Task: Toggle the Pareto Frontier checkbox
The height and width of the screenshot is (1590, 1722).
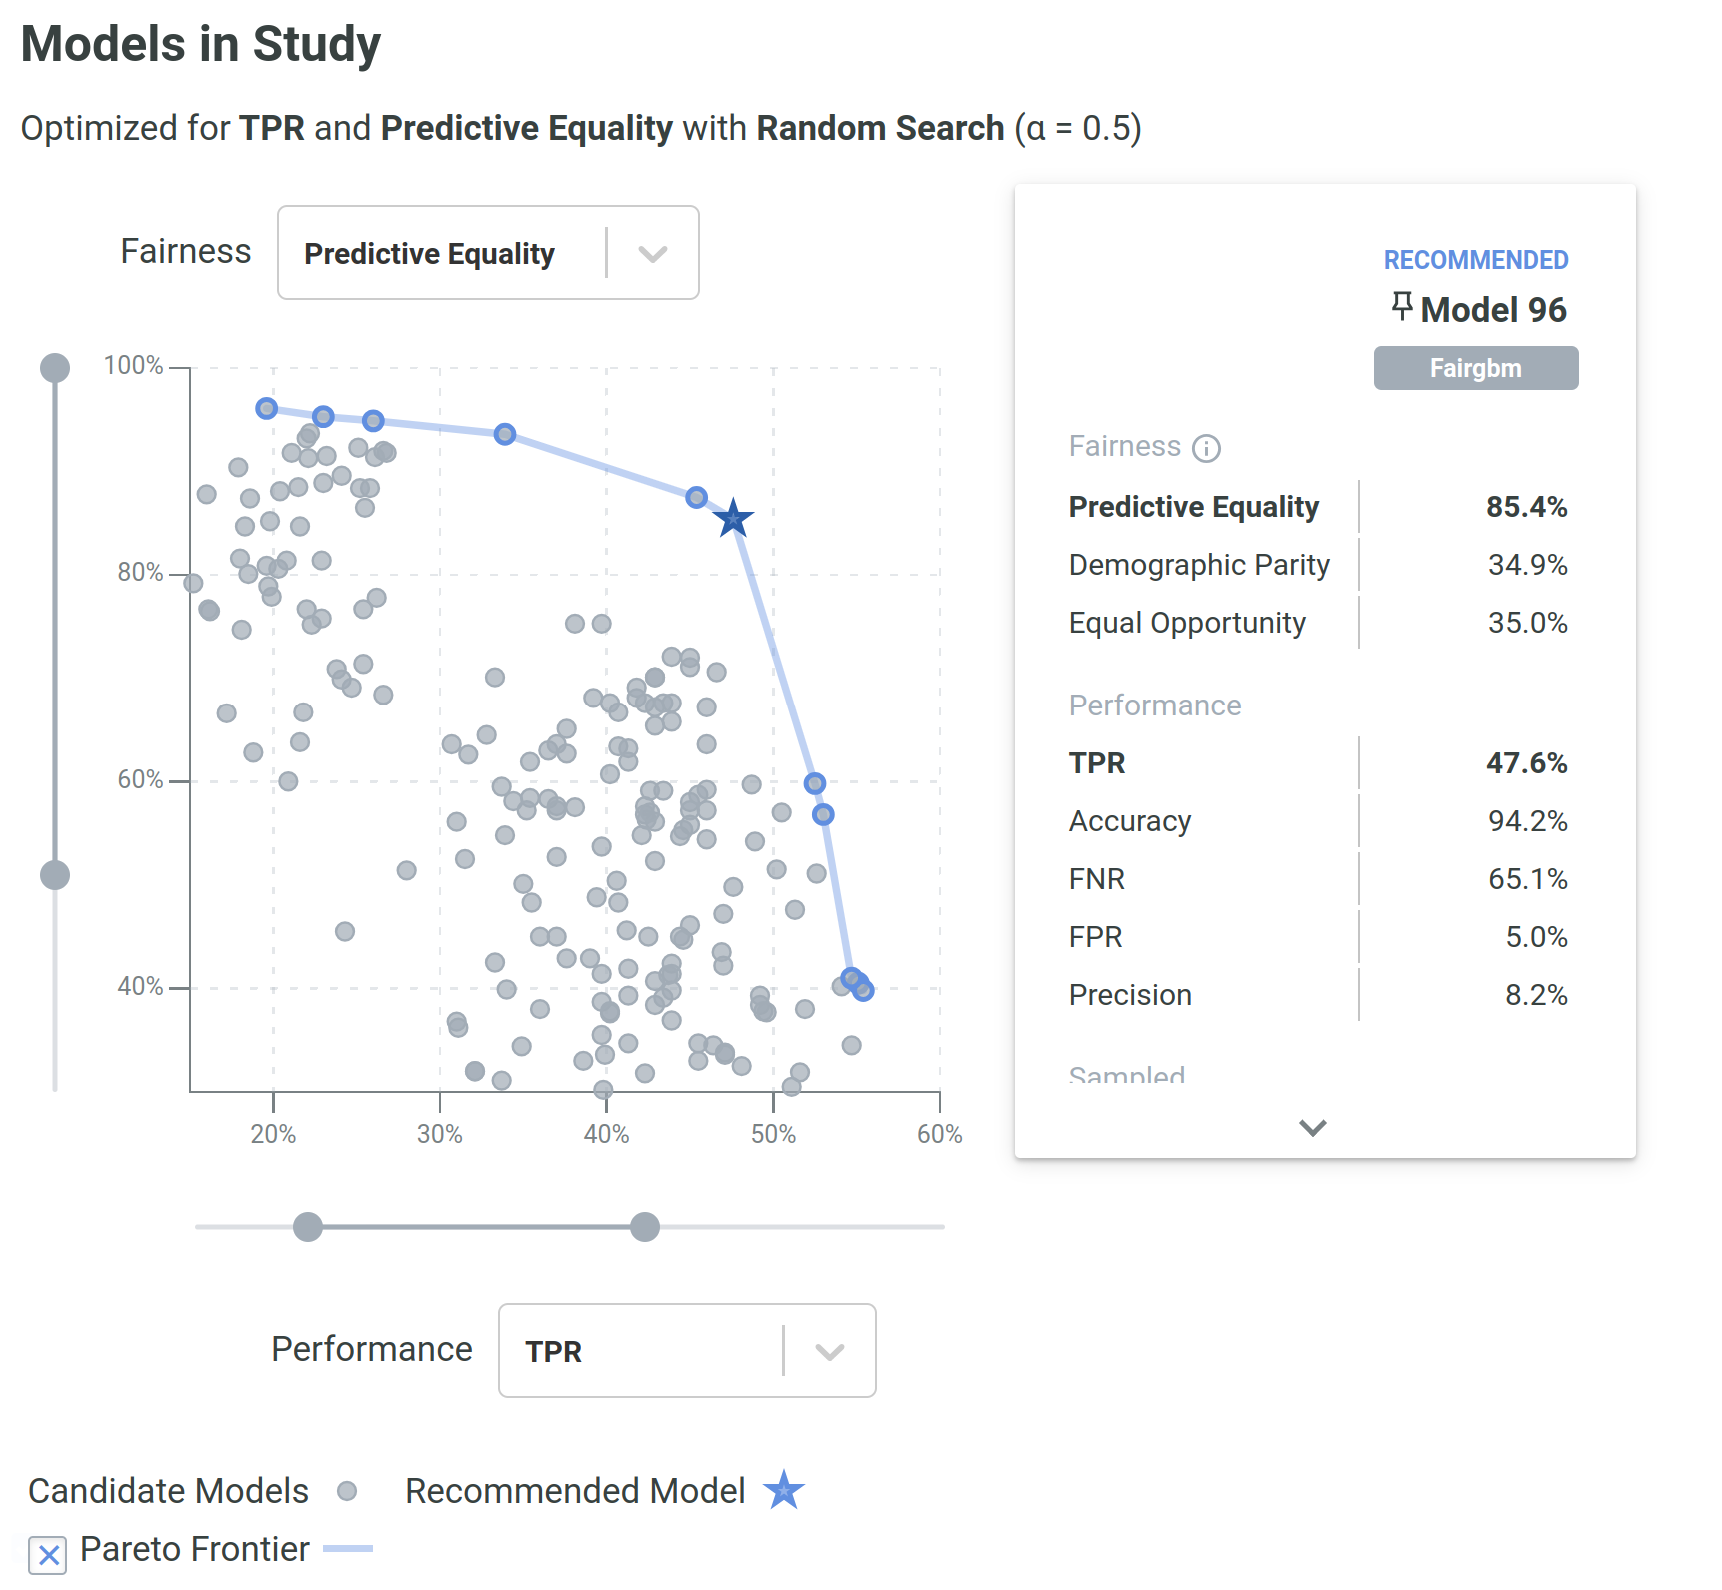Action: click(x=48, y=1555)
